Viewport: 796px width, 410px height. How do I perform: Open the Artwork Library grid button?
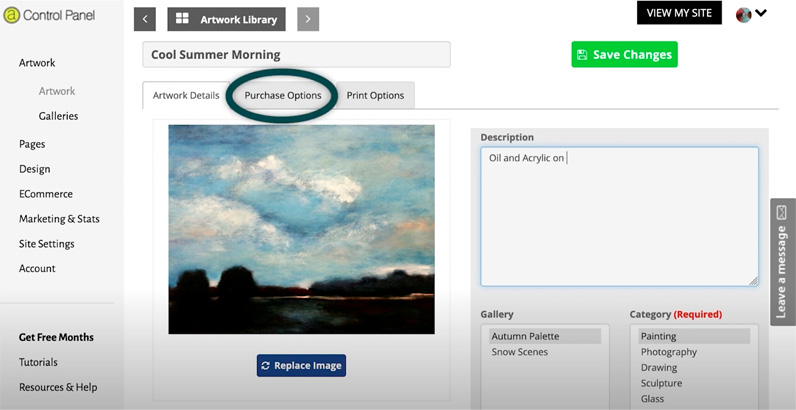[x=227, y=19]
